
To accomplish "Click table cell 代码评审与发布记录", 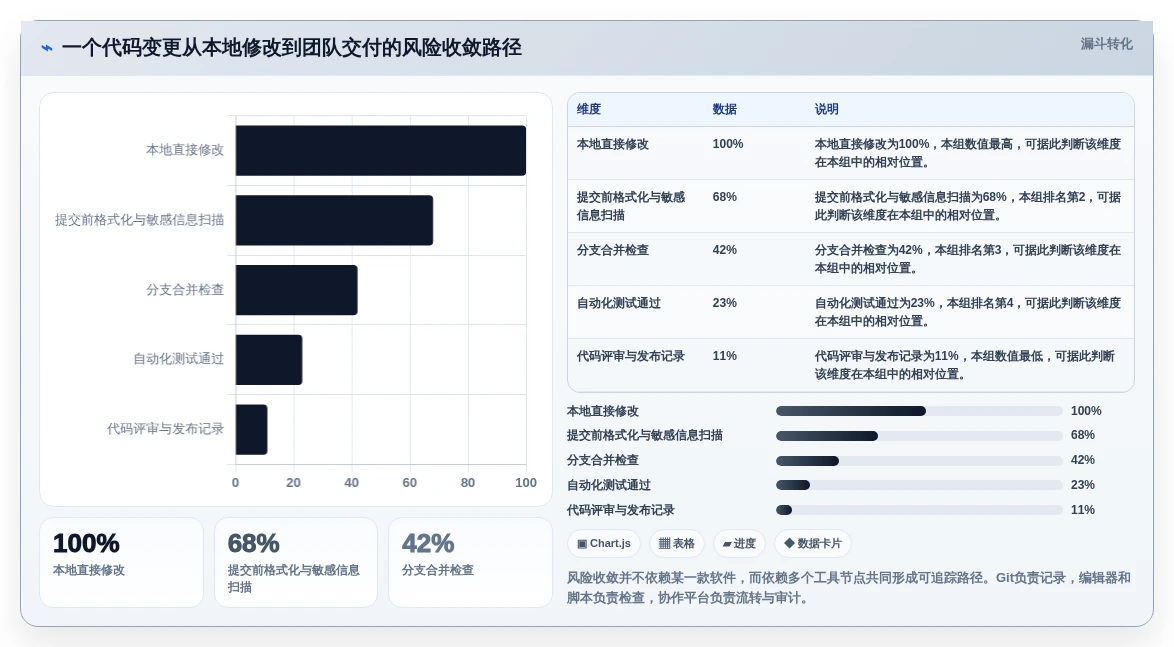I will [x=630, y=356].
